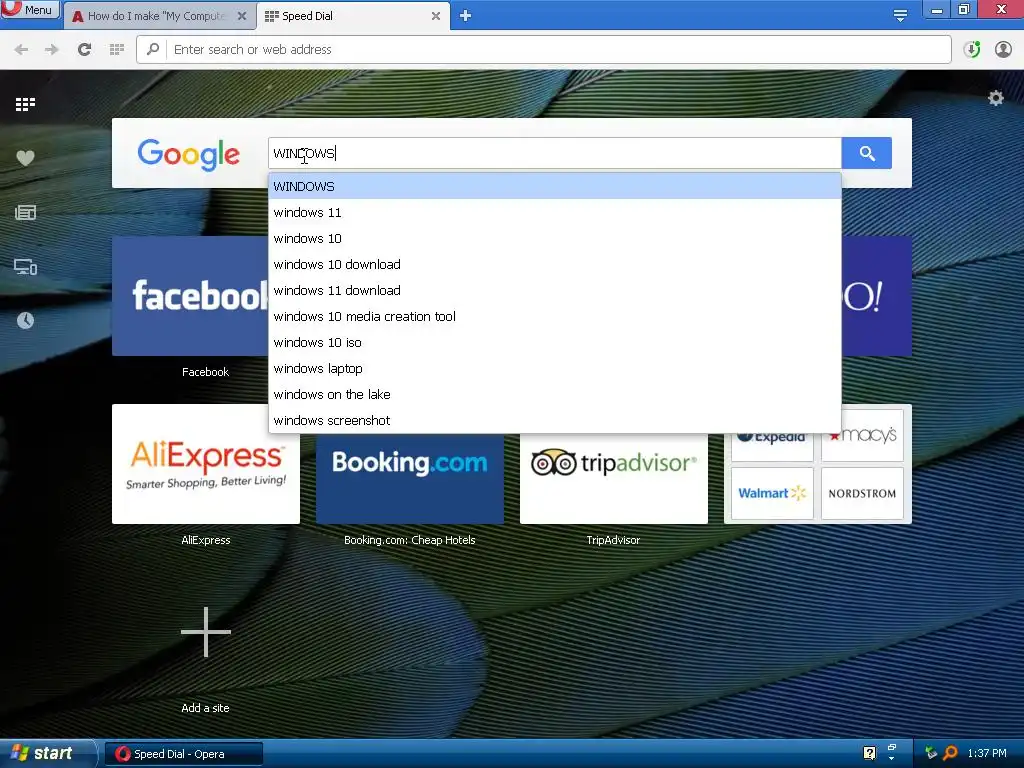Choose the "windows 10" suggestion

pyautogui.click(x=554, y=238)
